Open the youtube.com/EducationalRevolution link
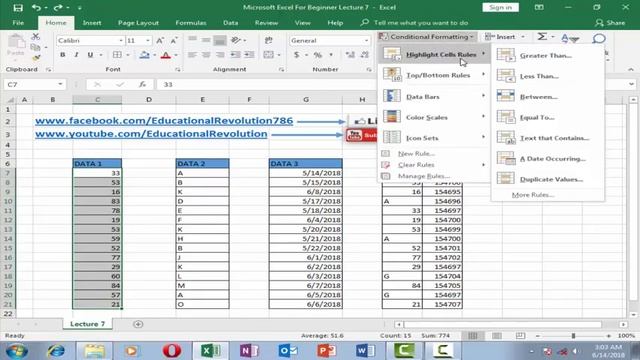 click(151, 134)
